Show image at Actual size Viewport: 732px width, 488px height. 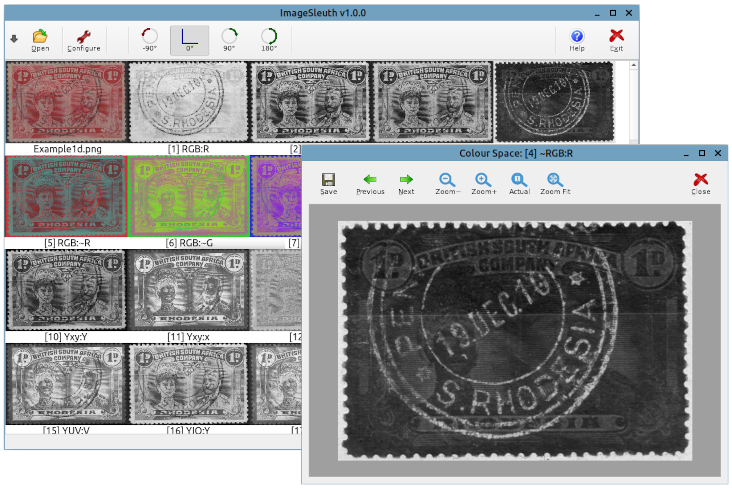[519, 184]
